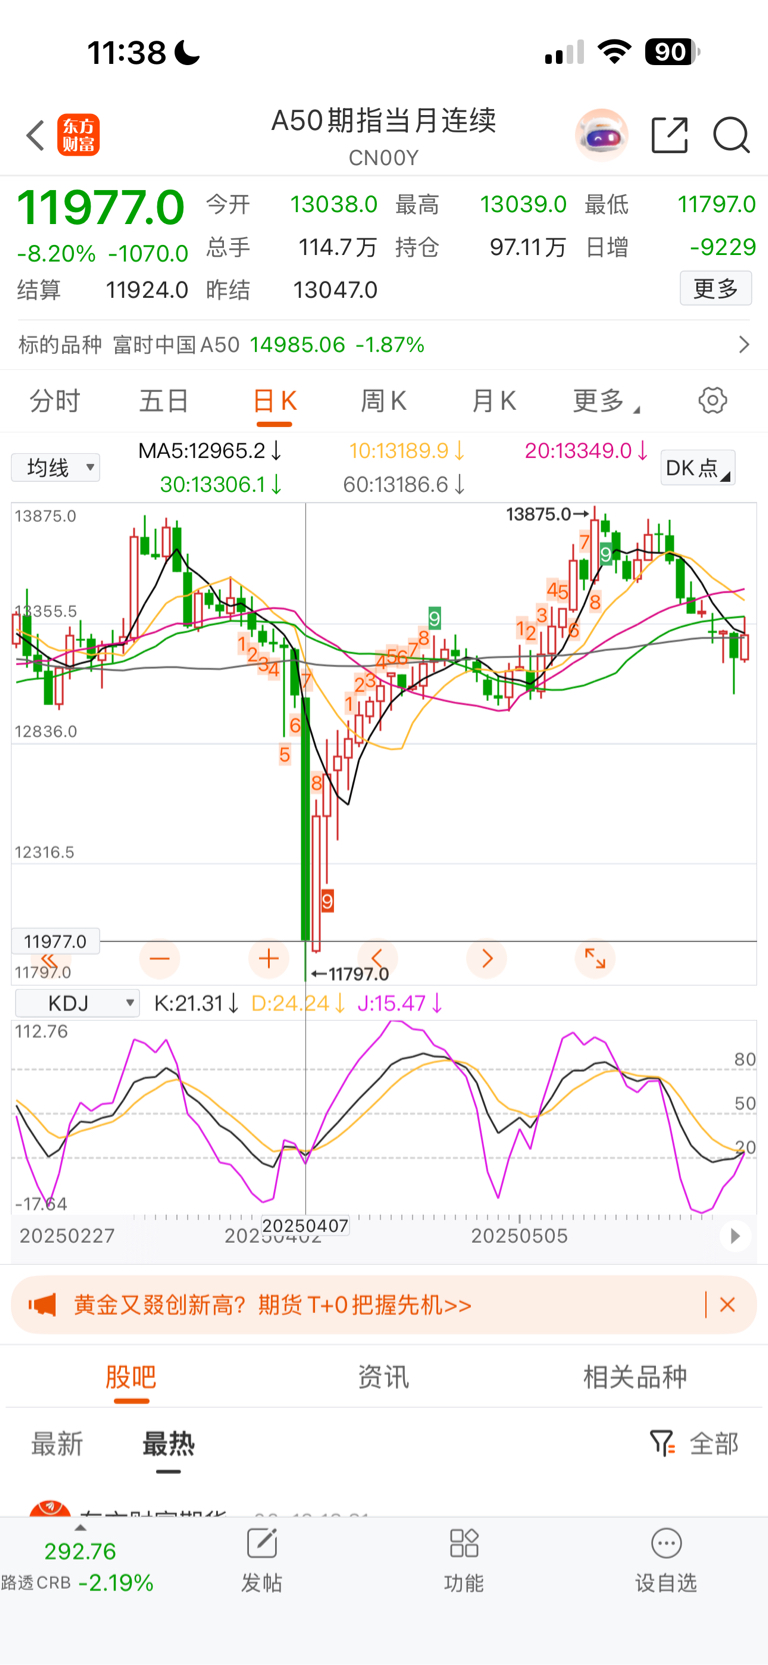Viewport: 768px width, 1665px height.
Task: Open 股吧 forum tab
Action: pos(131,1377)
